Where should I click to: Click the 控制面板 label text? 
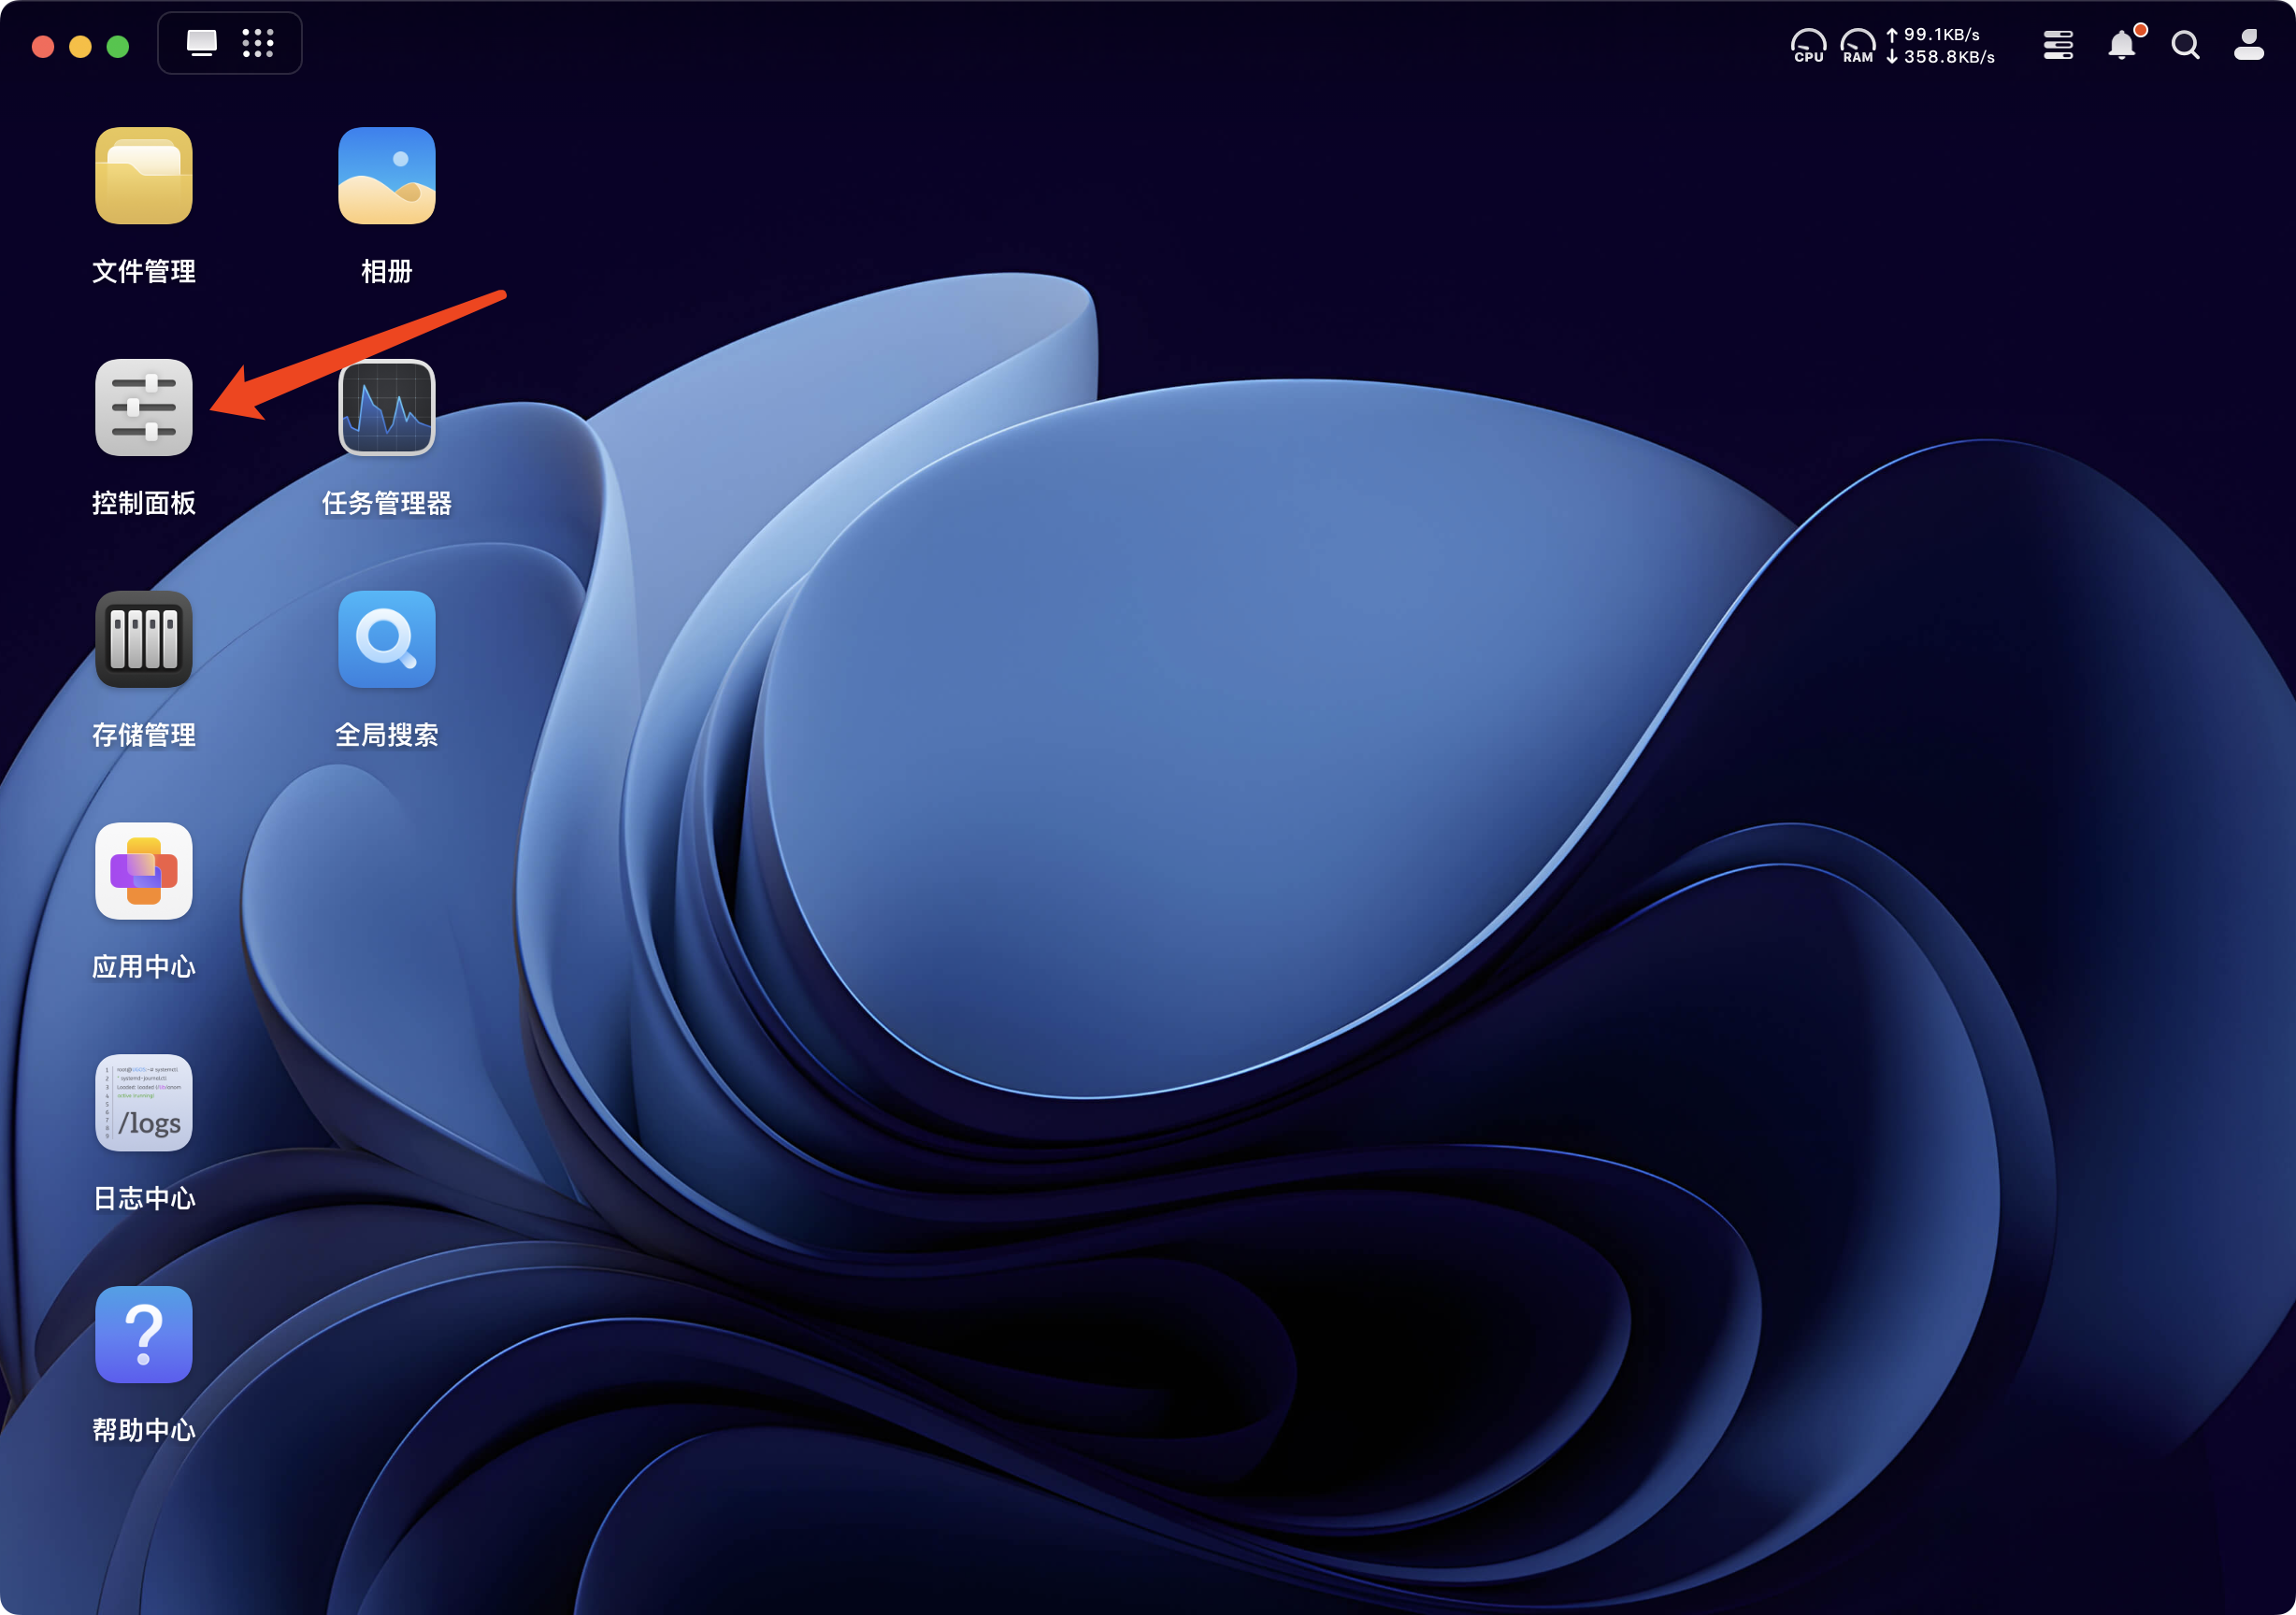click(x=143, y=503)
